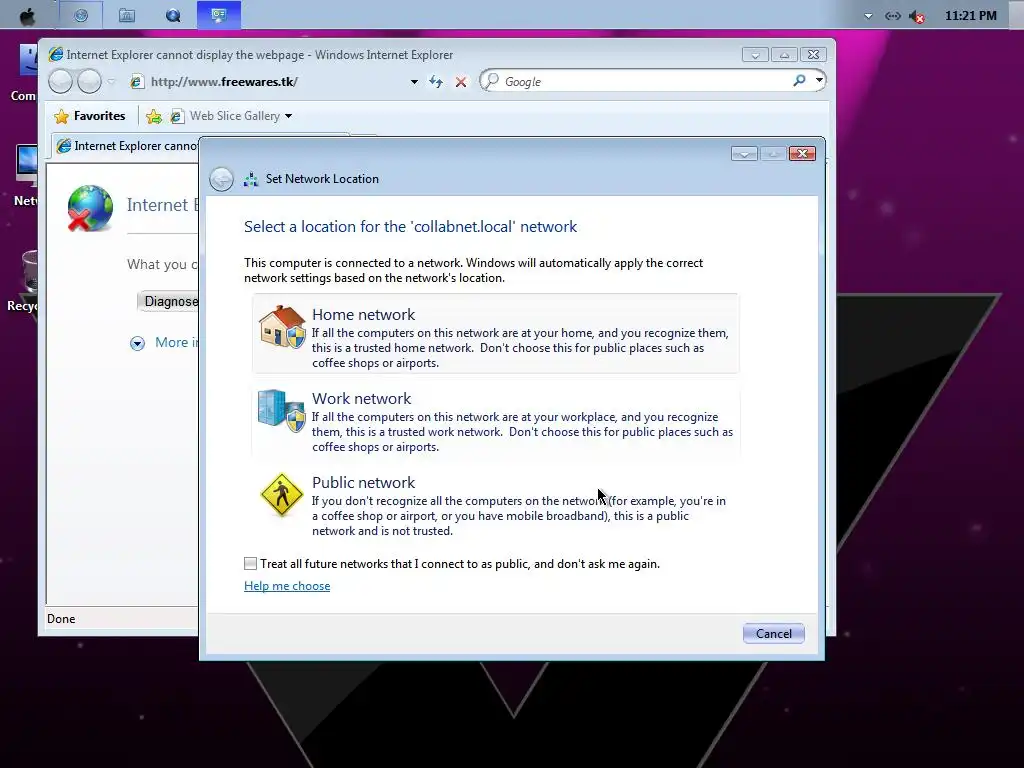
Task: Click the IE status bar 'Done' text
Action: (x=61, y=619)
